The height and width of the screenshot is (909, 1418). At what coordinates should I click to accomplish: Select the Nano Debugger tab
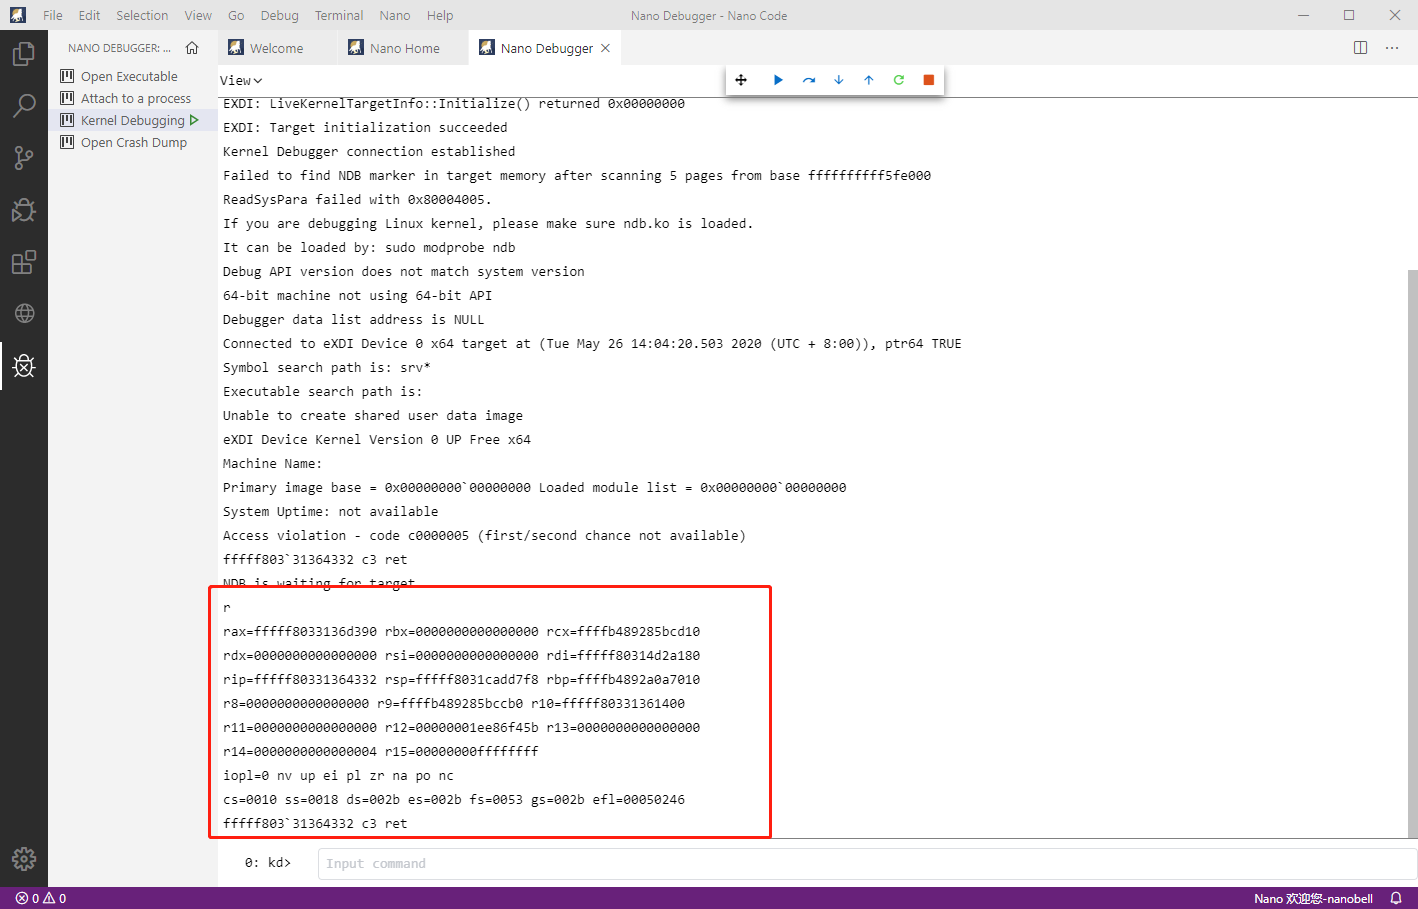coord(545,48)
